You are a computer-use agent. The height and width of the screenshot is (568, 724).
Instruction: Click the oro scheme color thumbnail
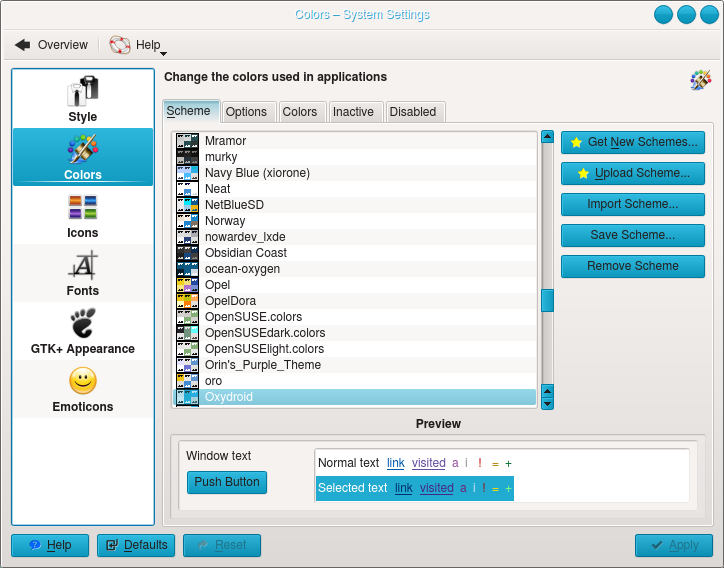tap(187, 381)
